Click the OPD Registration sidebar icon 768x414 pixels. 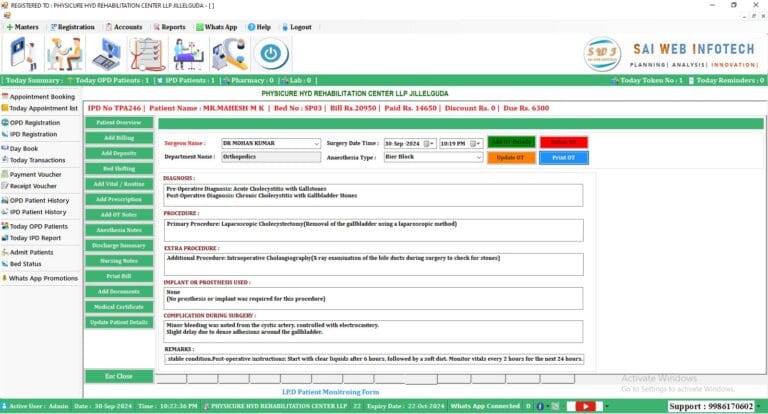click(5, 122)
